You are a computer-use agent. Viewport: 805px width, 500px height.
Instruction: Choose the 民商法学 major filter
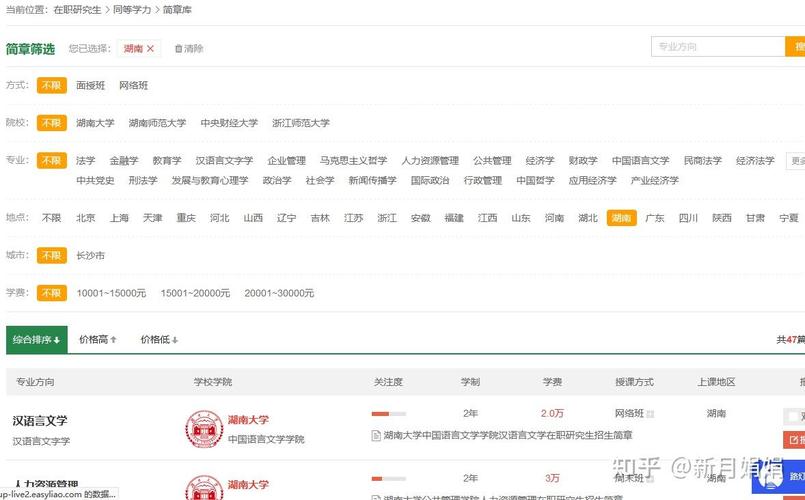703,161
